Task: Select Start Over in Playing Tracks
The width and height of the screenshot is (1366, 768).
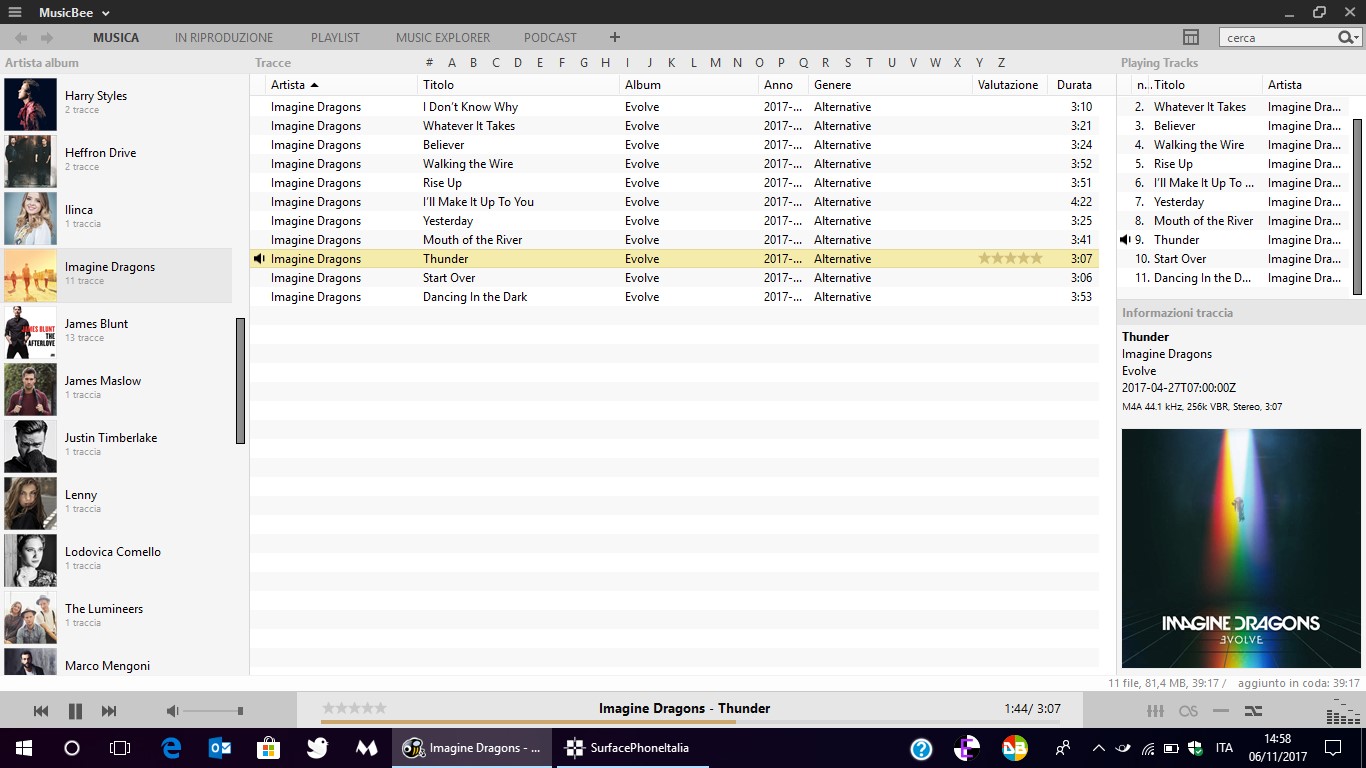Action: click(1235, 259)
